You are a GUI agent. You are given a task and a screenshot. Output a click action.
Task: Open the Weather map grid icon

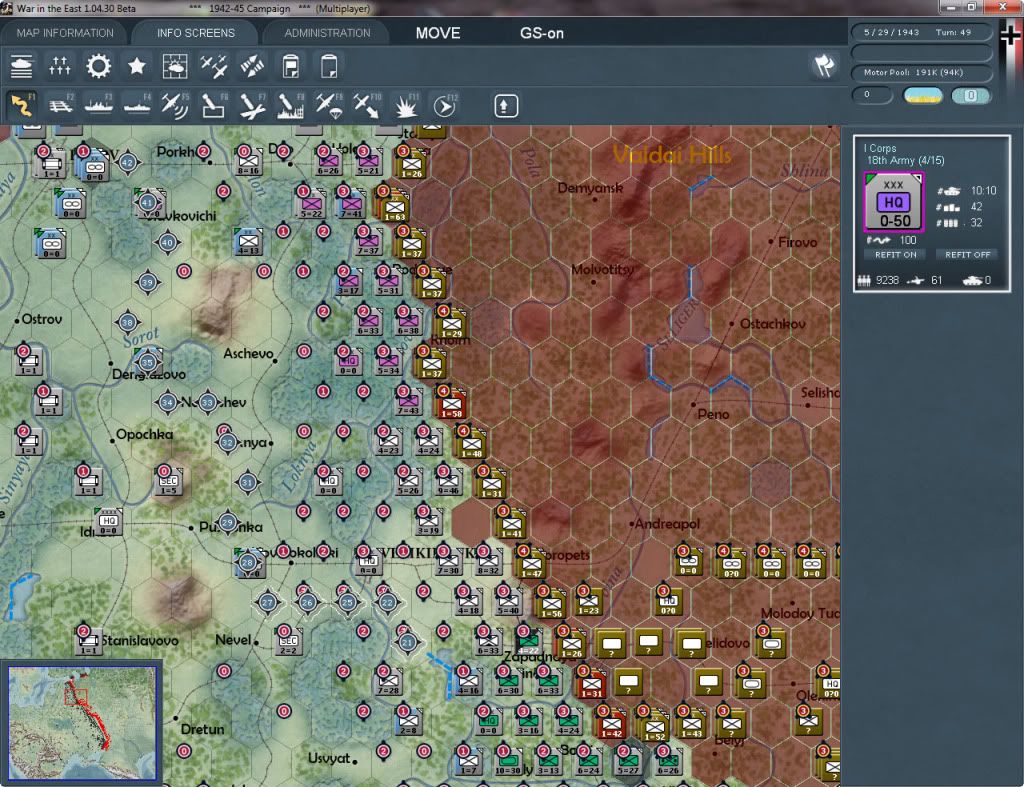coord(175,66)
